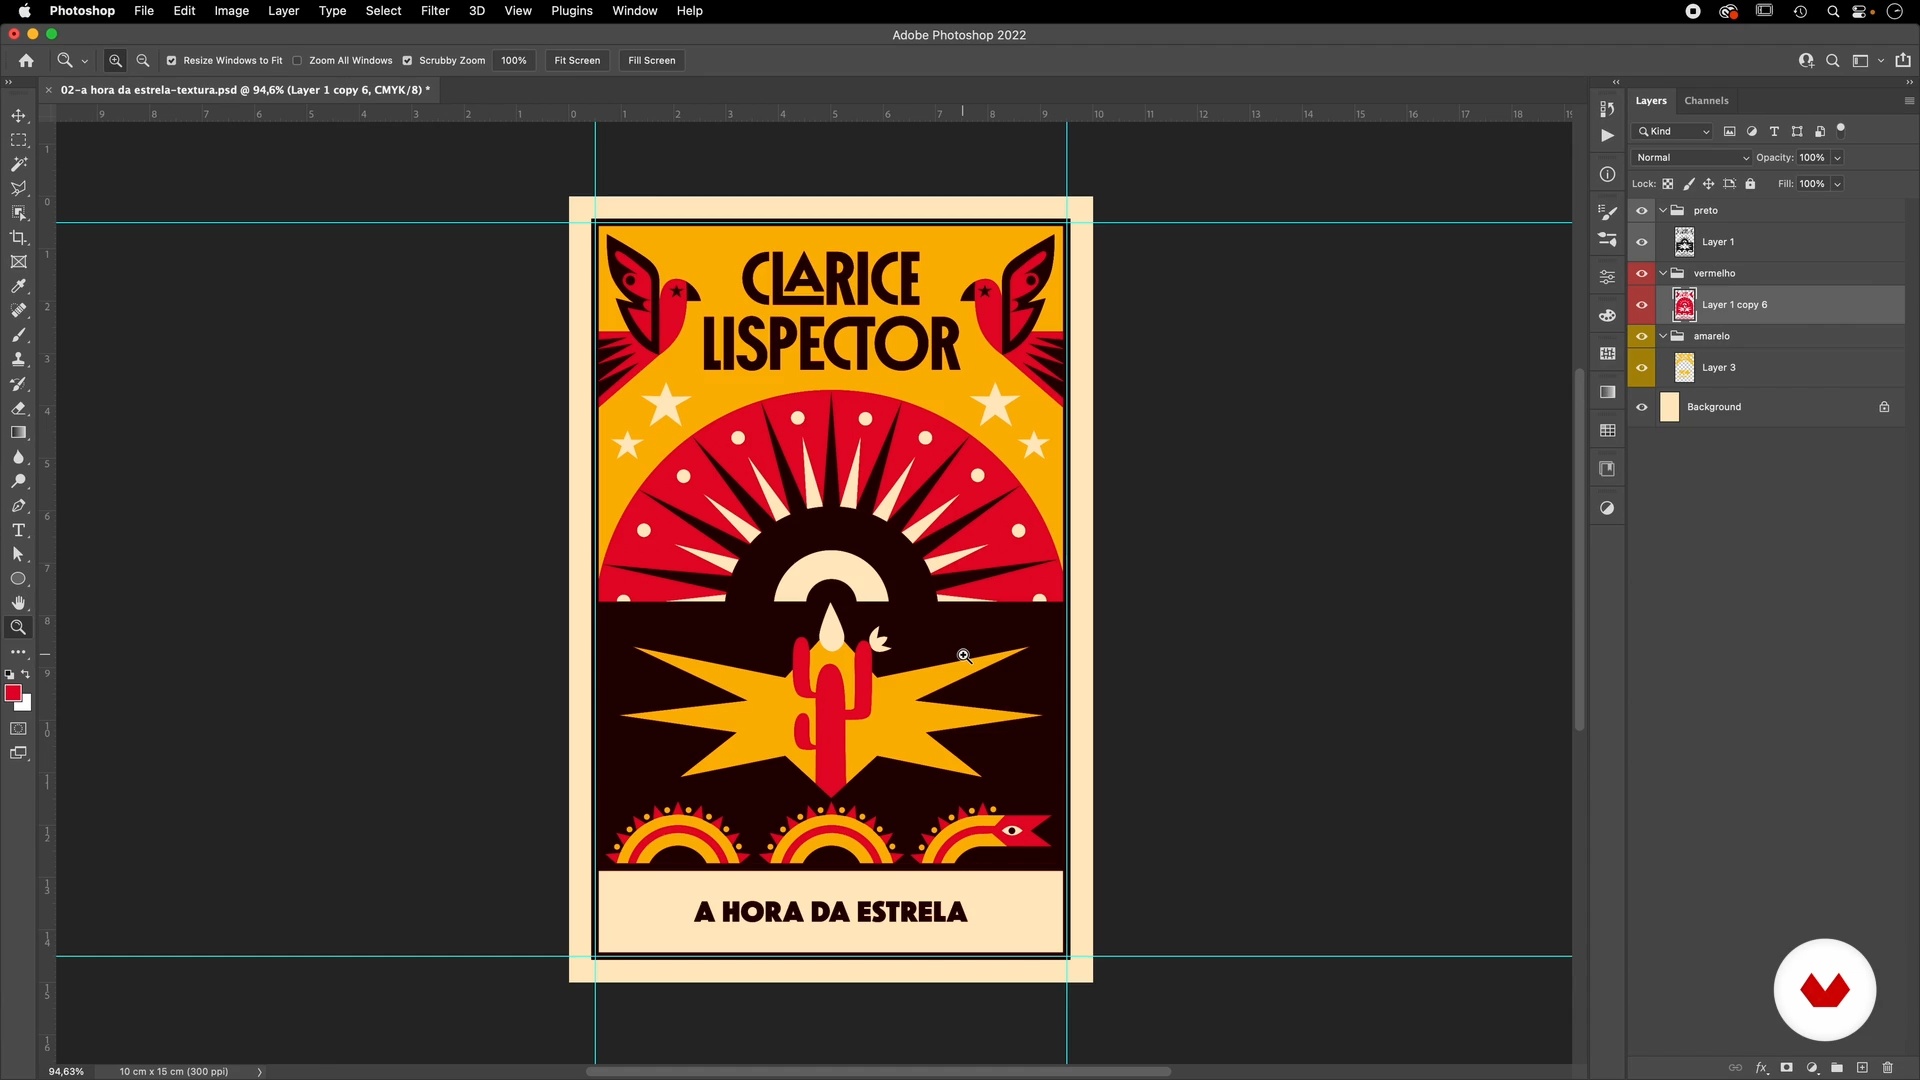Select the Brush tool

18,335
